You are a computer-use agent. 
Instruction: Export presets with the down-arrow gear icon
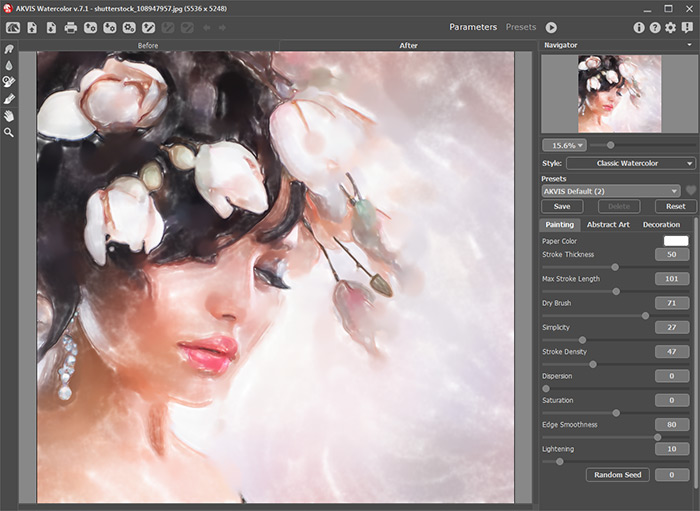(110, 28)
